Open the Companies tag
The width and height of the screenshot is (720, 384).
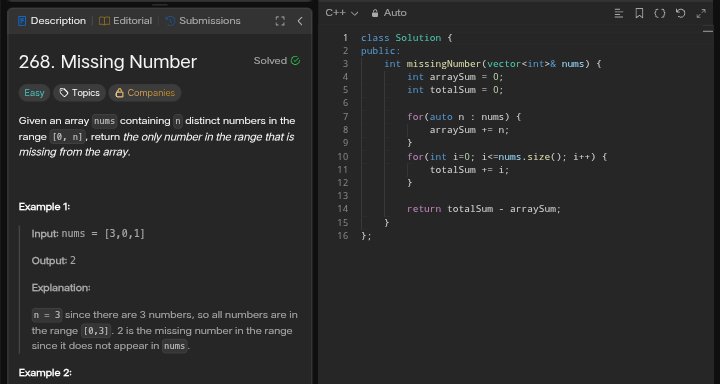[145, 93]
